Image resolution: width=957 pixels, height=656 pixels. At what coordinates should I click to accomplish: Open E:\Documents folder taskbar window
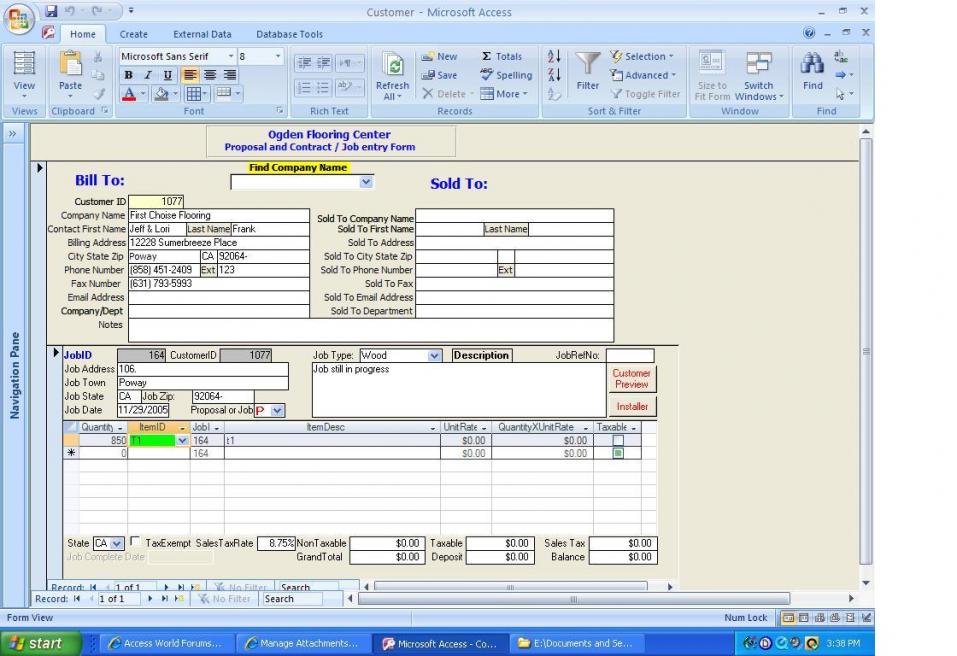575,643
